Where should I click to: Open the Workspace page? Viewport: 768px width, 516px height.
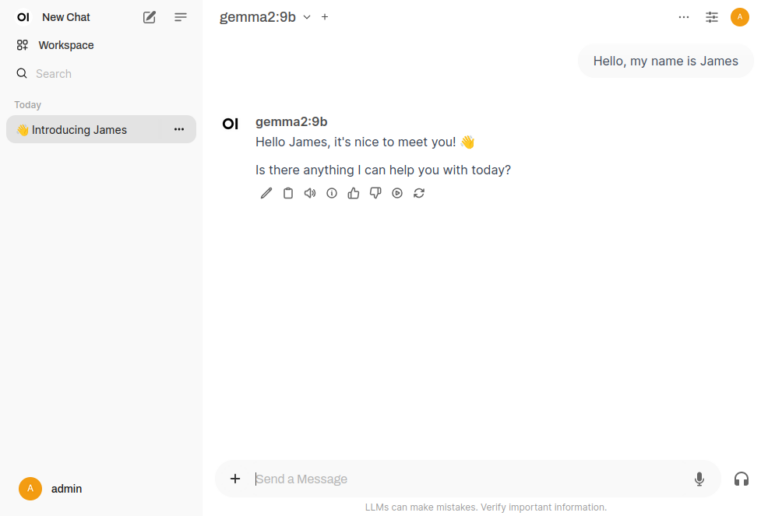[66, 45]
